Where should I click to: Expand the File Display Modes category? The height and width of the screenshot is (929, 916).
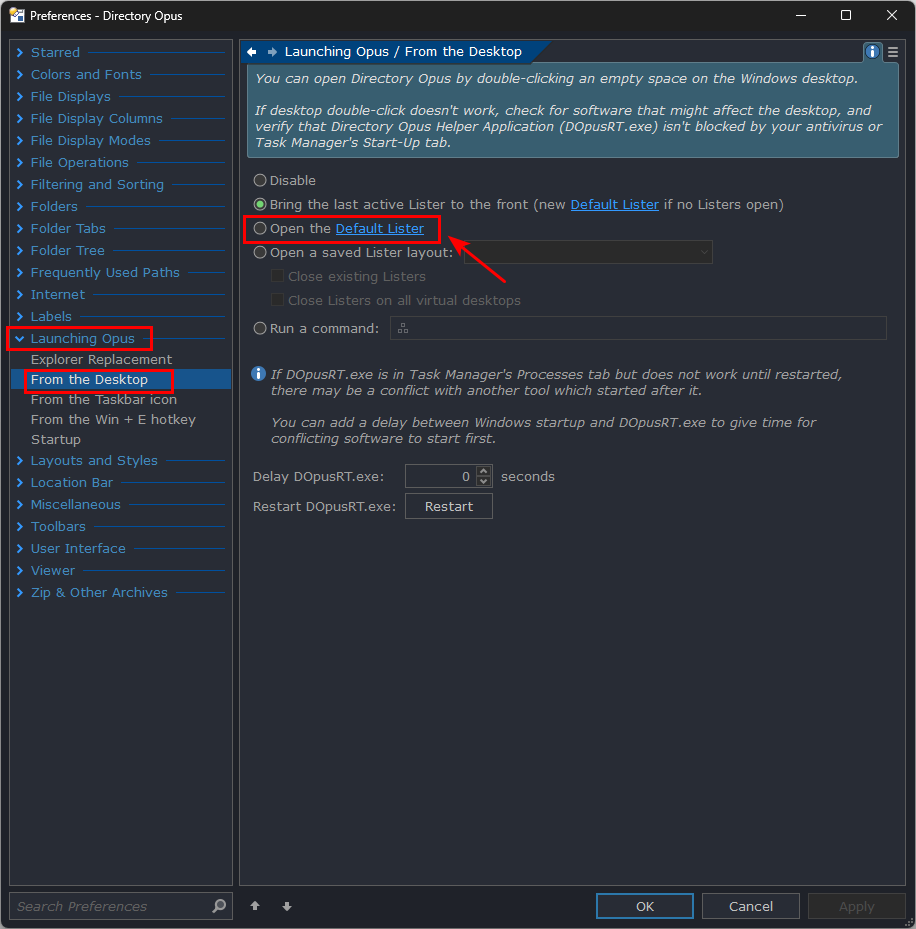[20, 140]
